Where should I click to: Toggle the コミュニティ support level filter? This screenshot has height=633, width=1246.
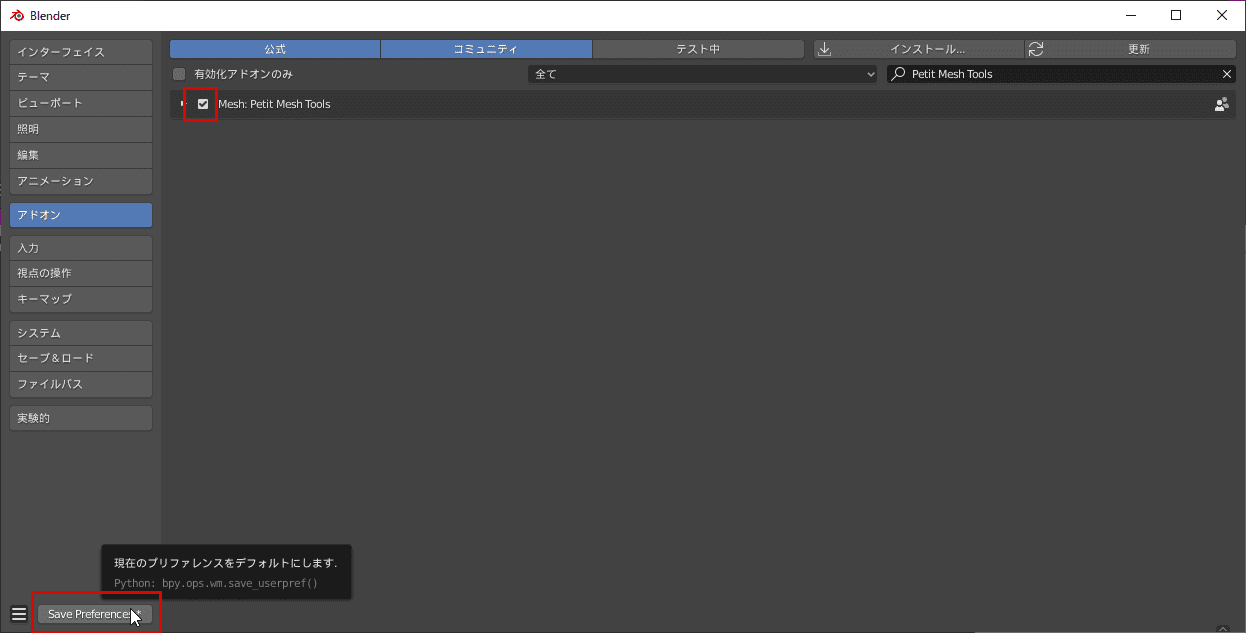click(486, 49)
